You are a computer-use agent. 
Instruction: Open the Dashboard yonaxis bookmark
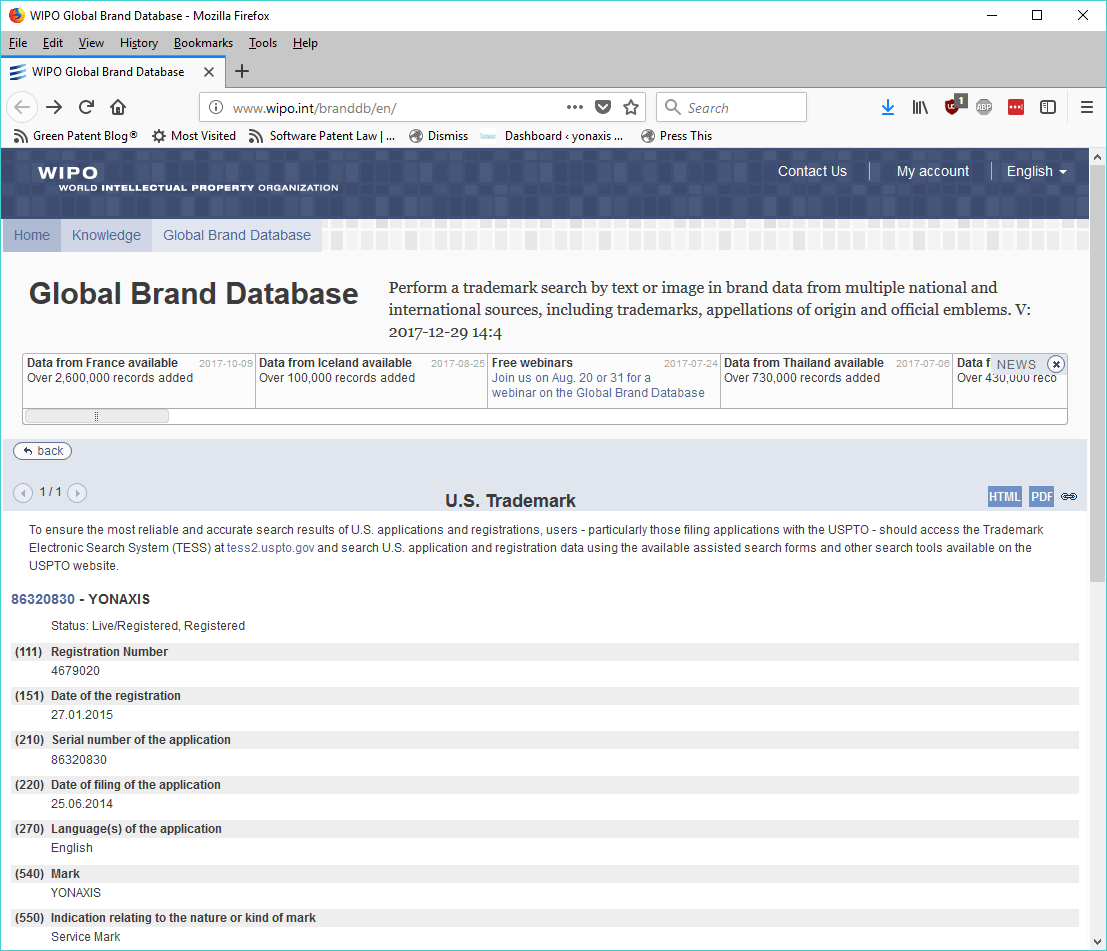(x=552, y=136)
